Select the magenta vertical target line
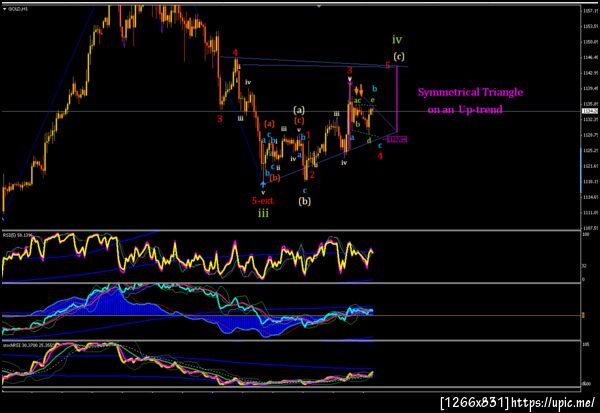 click(397, 99)
